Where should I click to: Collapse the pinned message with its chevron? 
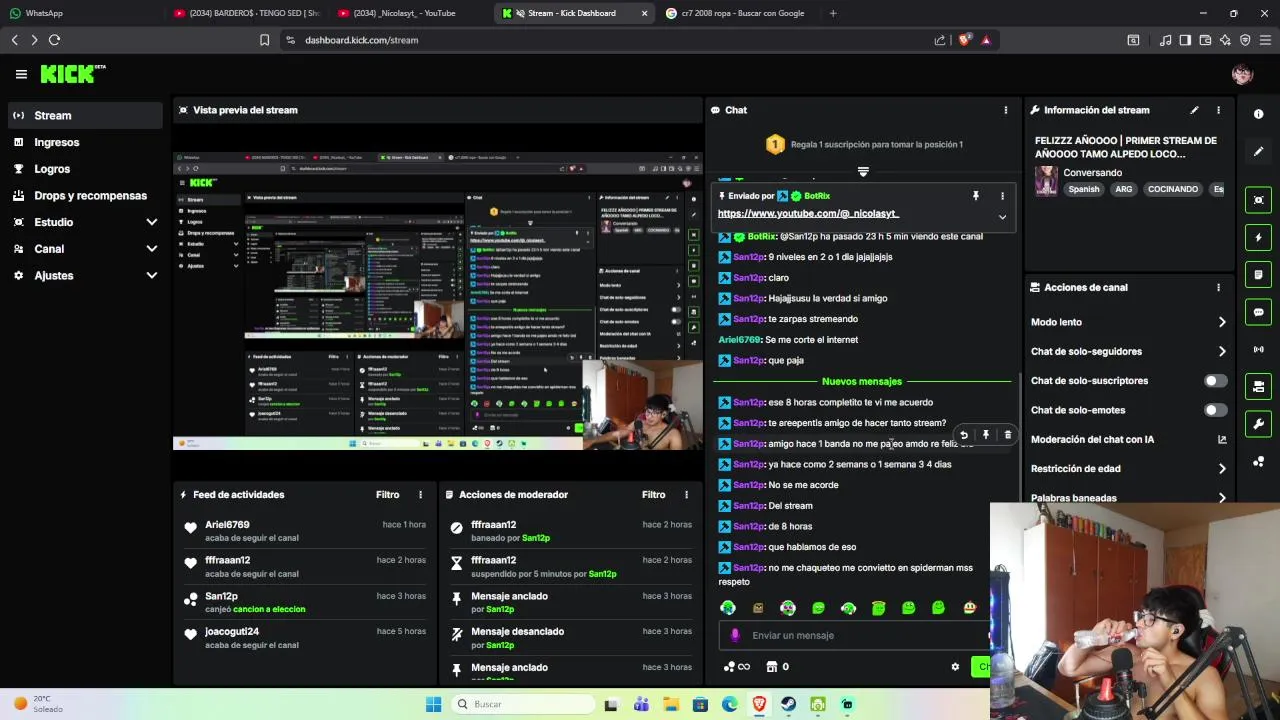coord(1002,217)
